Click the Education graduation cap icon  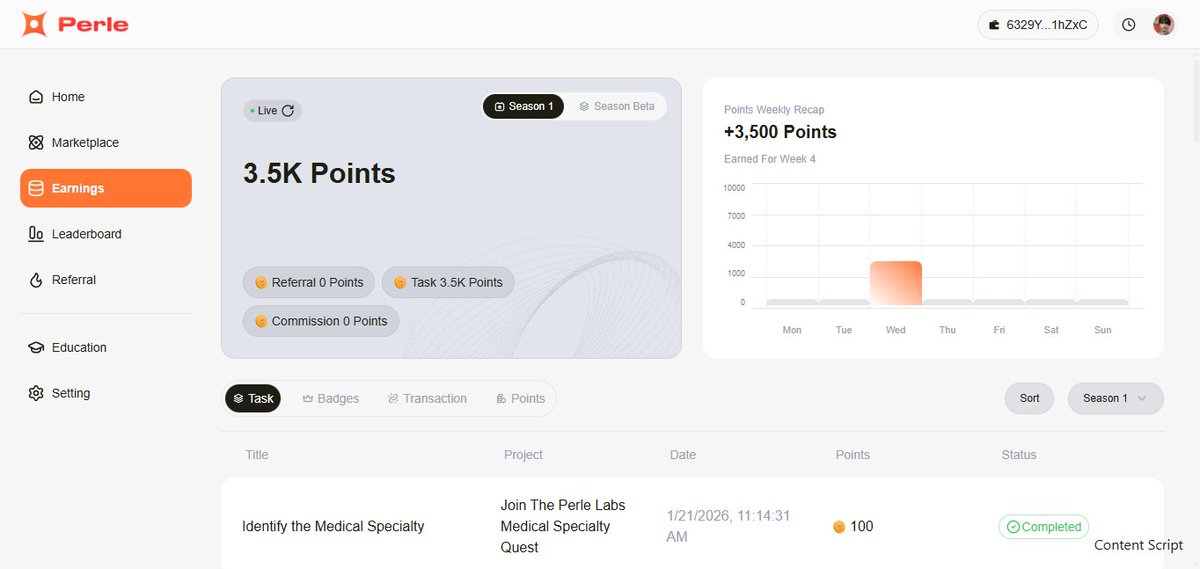(x=36, y=348)
